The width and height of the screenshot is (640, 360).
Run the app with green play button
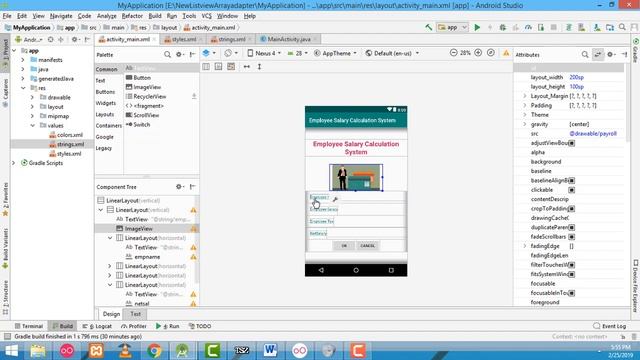click(x=477, y=28)
